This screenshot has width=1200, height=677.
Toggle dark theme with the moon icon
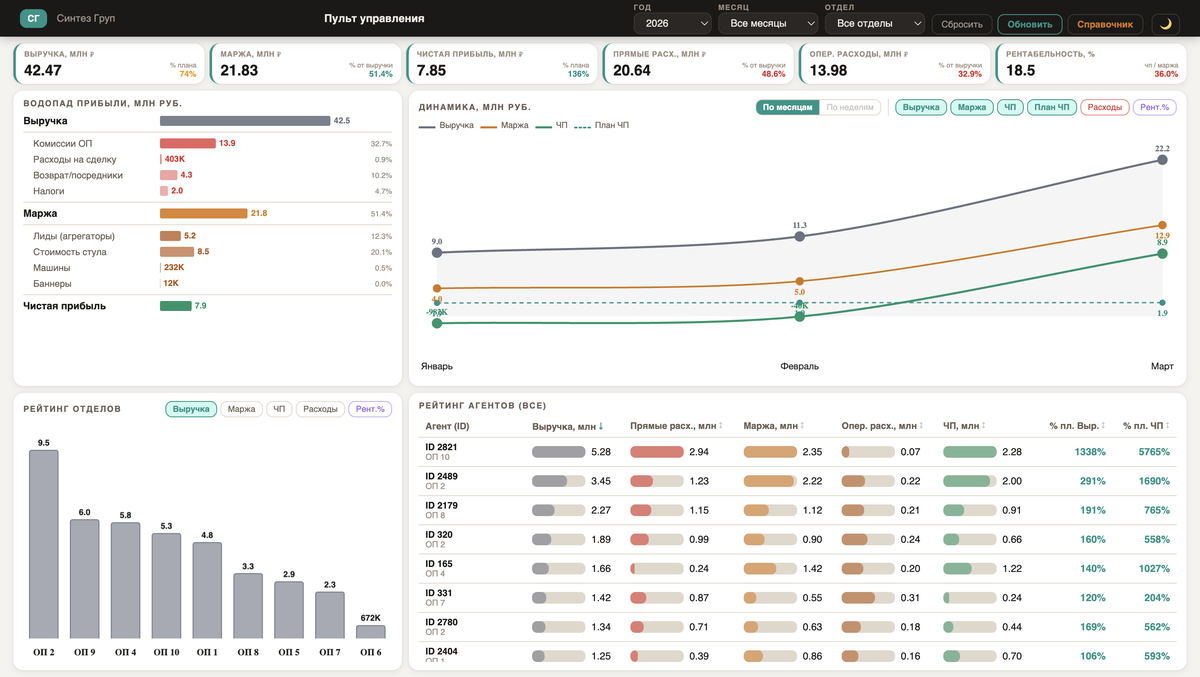point(1166,24)
